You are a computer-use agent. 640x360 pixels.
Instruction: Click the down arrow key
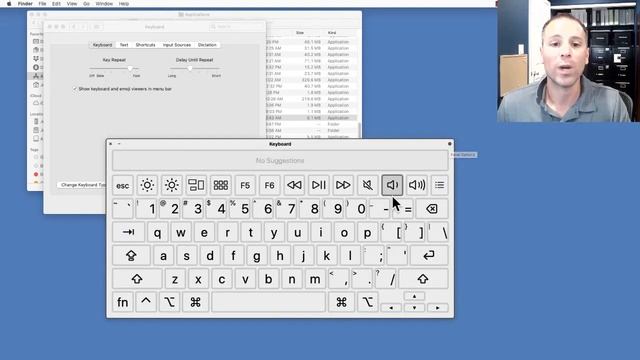(x=414, y=308)
